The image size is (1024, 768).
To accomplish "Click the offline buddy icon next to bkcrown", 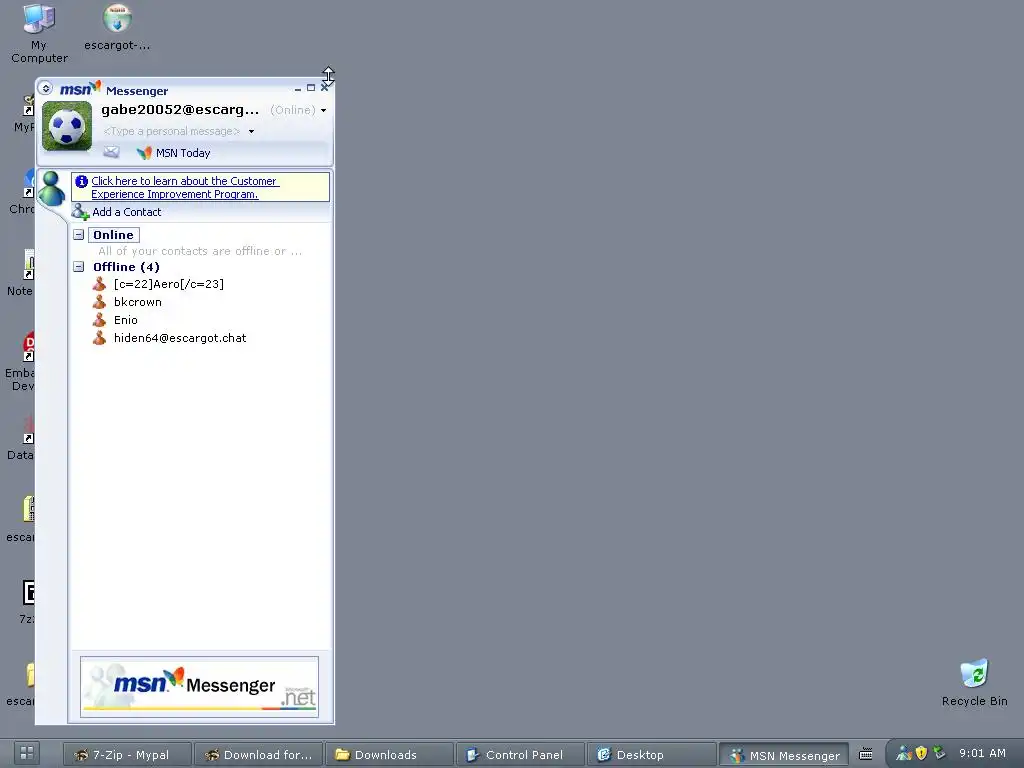I will pyautogui.click(x=99, y=302).
